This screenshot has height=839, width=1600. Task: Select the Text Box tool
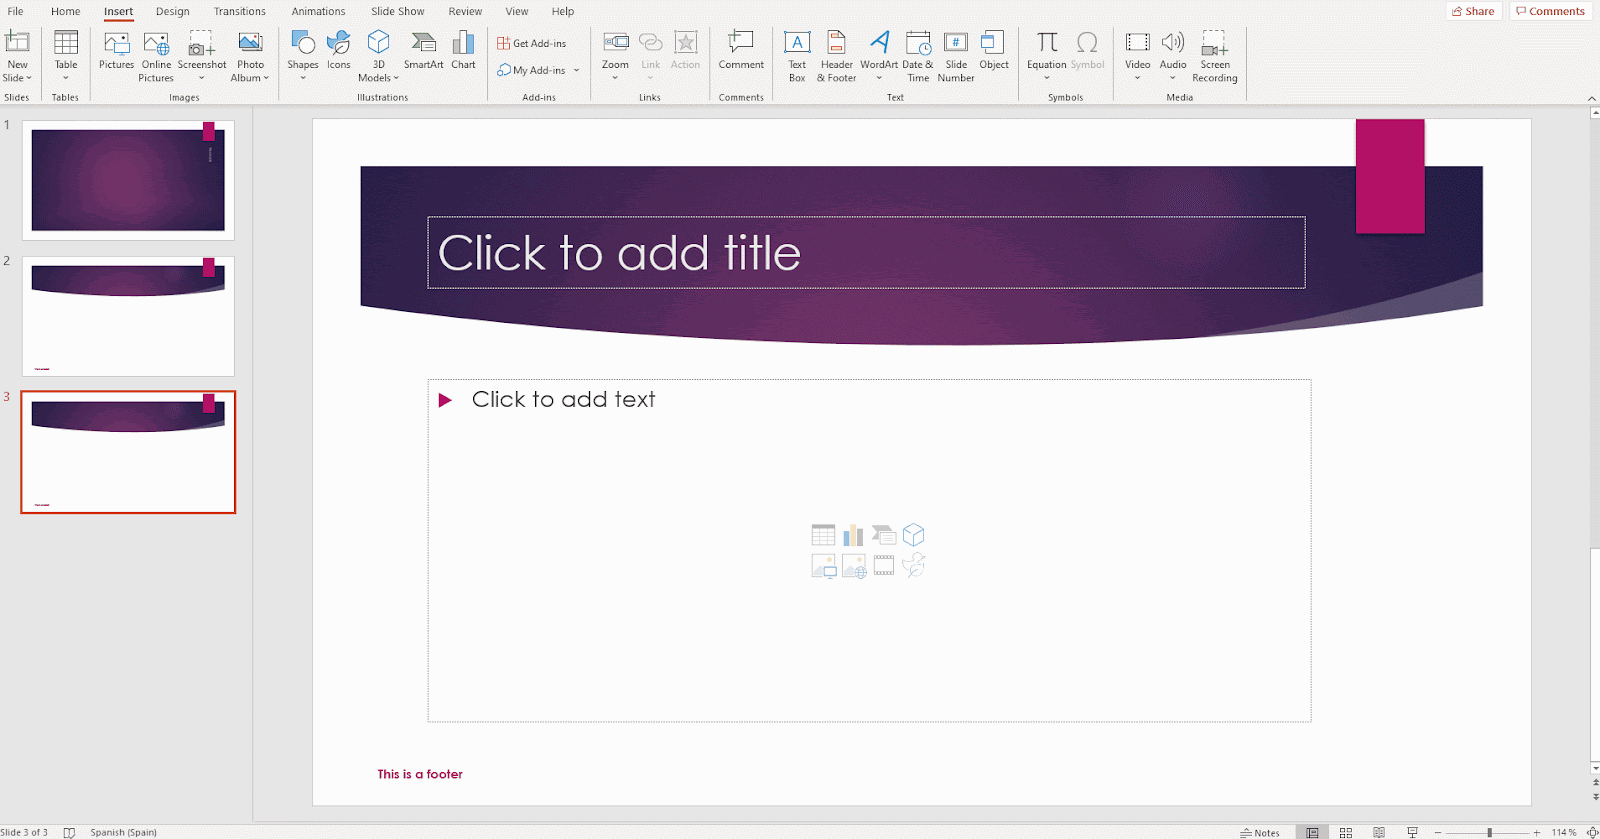(x=797, y=57)
